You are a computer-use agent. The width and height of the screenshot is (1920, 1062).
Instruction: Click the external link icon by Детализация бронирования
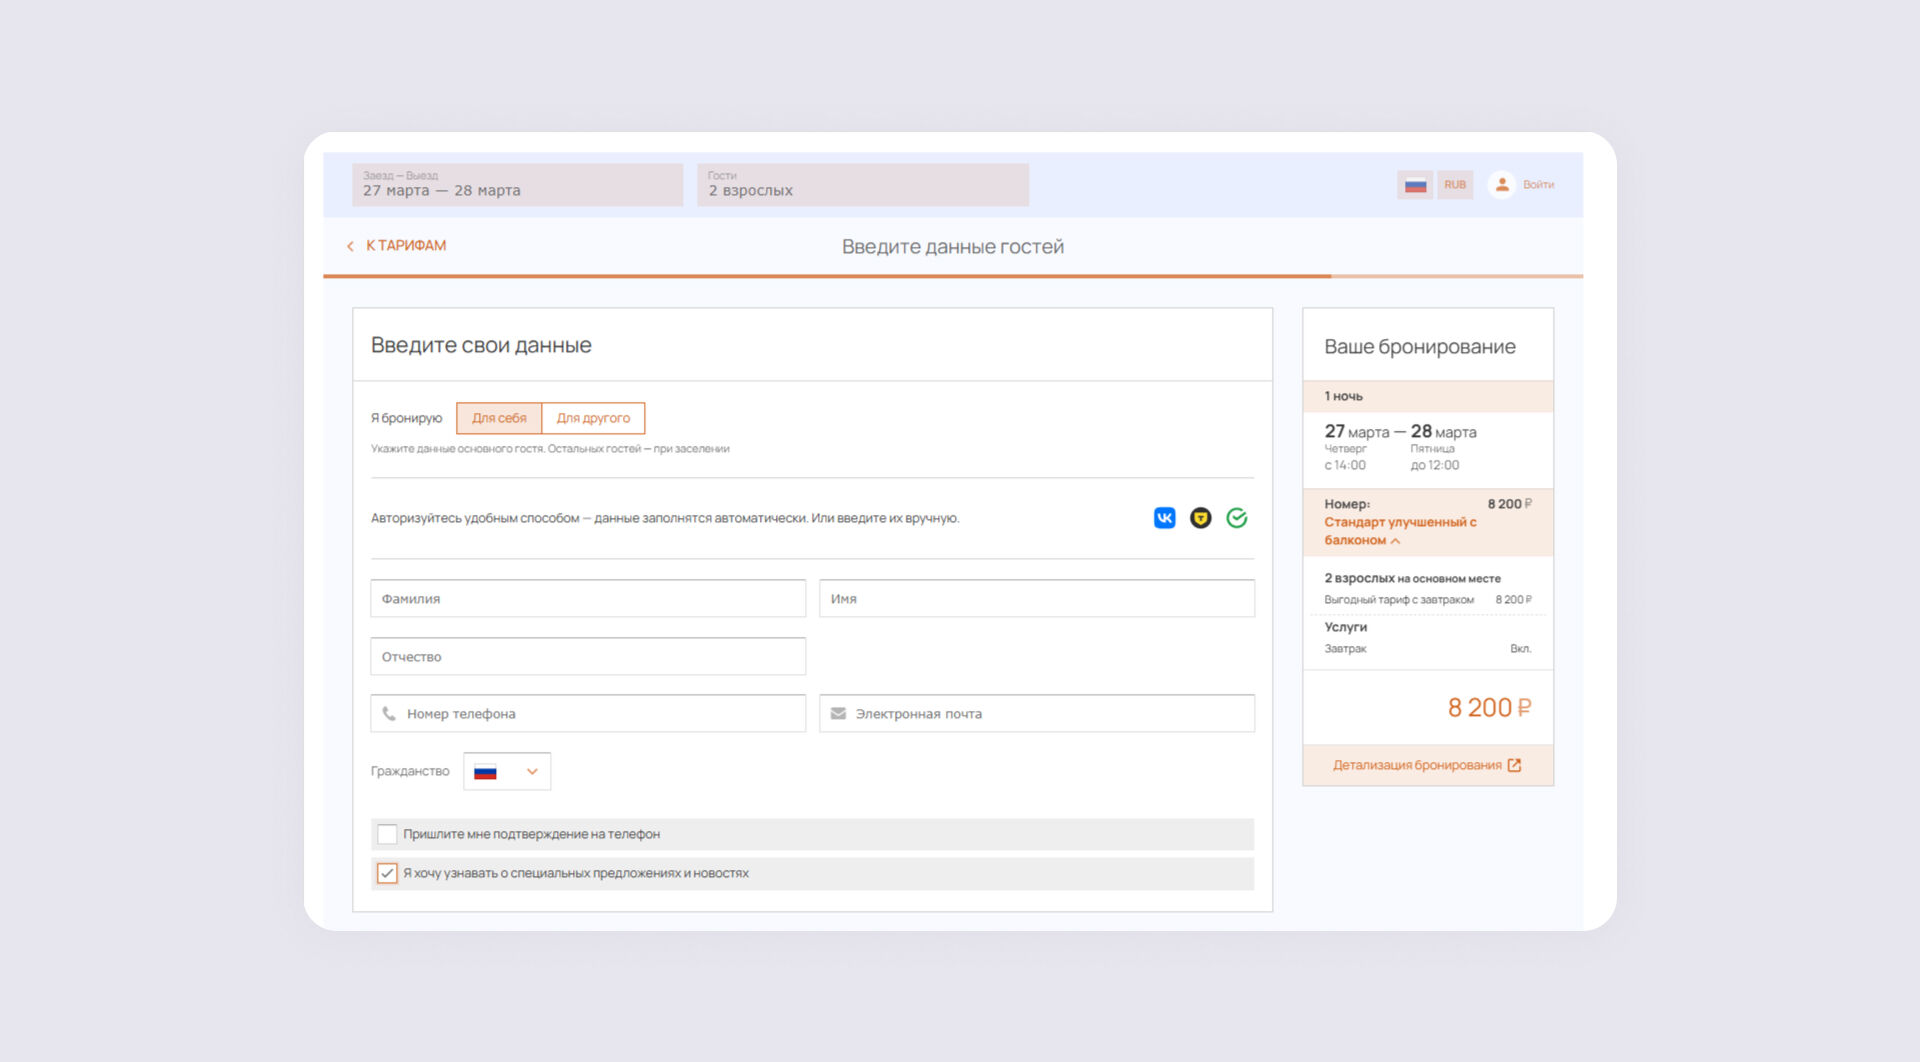1514,765
